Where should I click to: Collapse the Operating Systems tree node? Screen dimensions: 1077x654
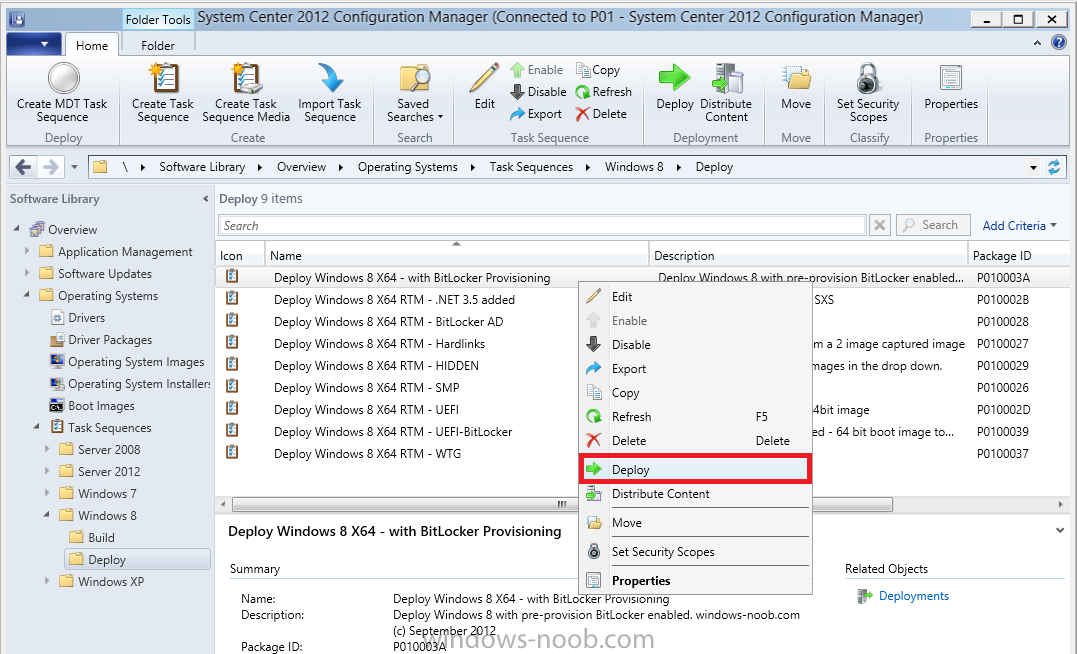coord(27,295)
